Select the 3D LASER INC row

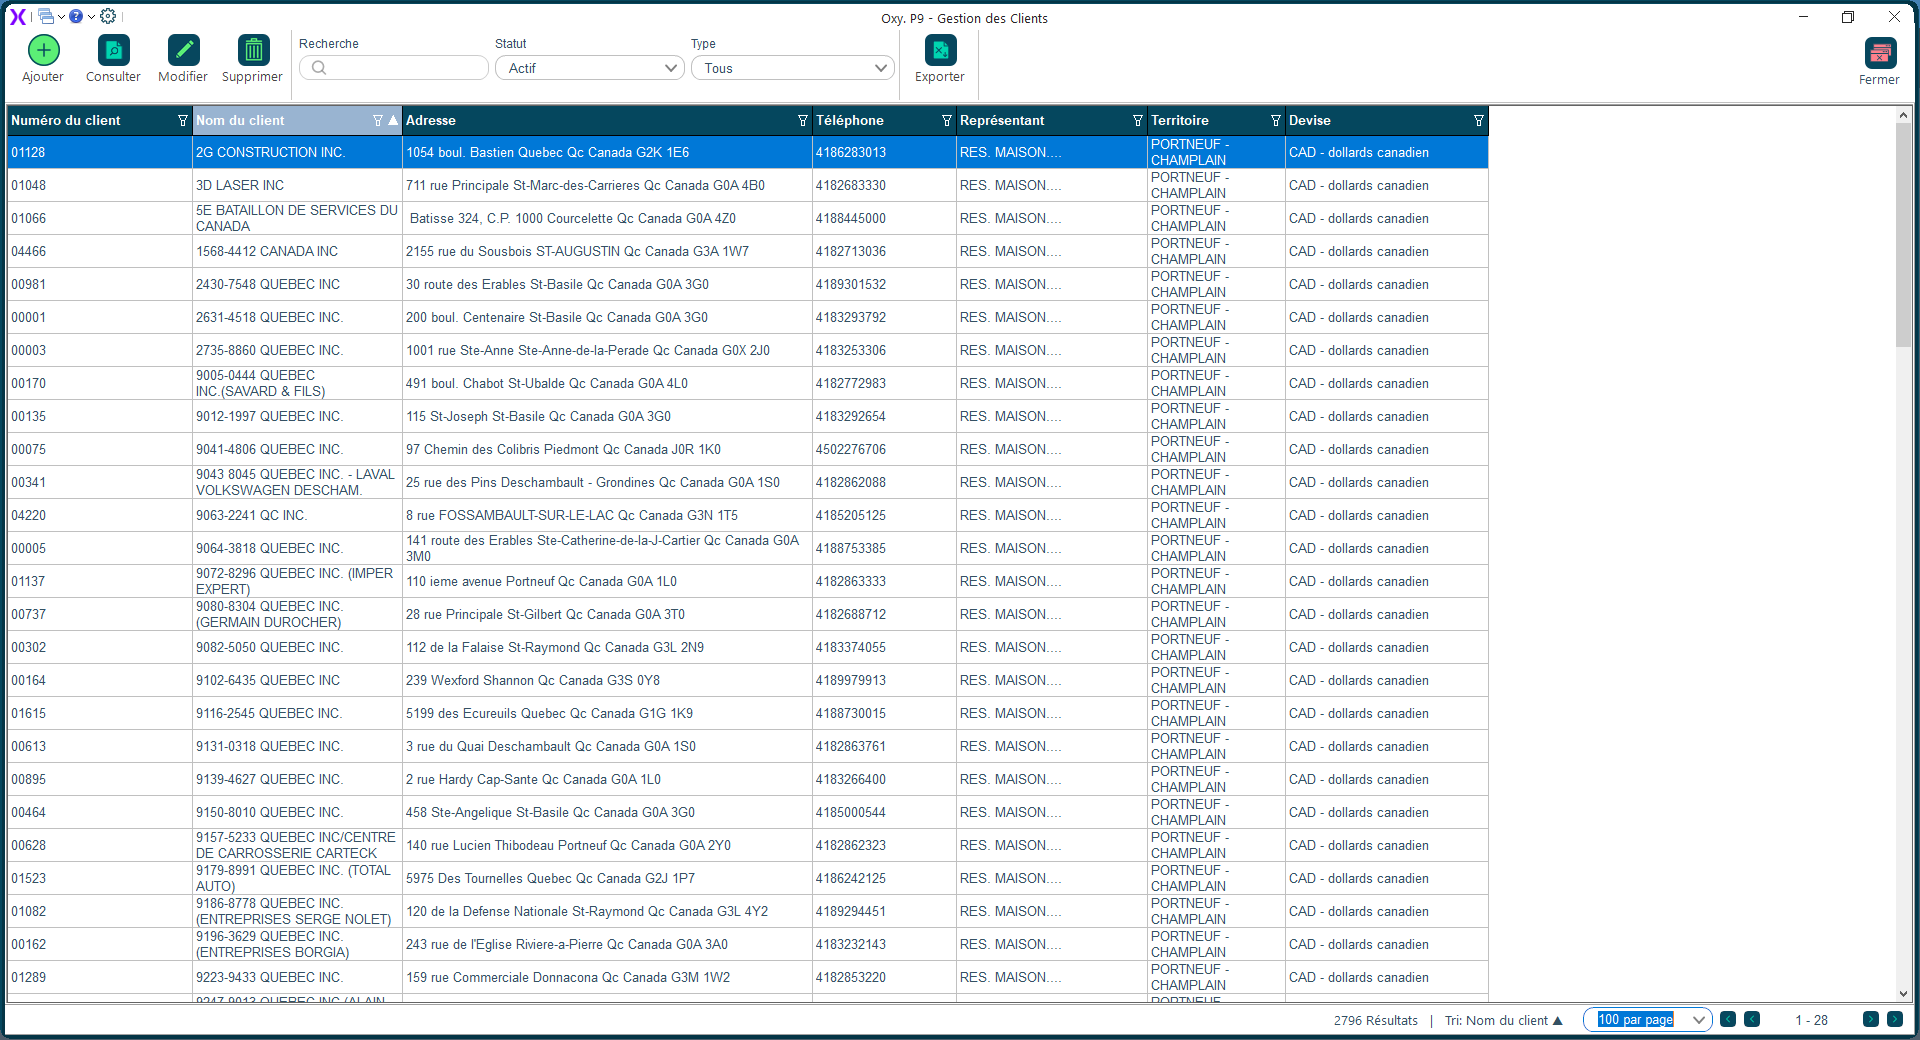pyautogui.click(x=747, y=185)
